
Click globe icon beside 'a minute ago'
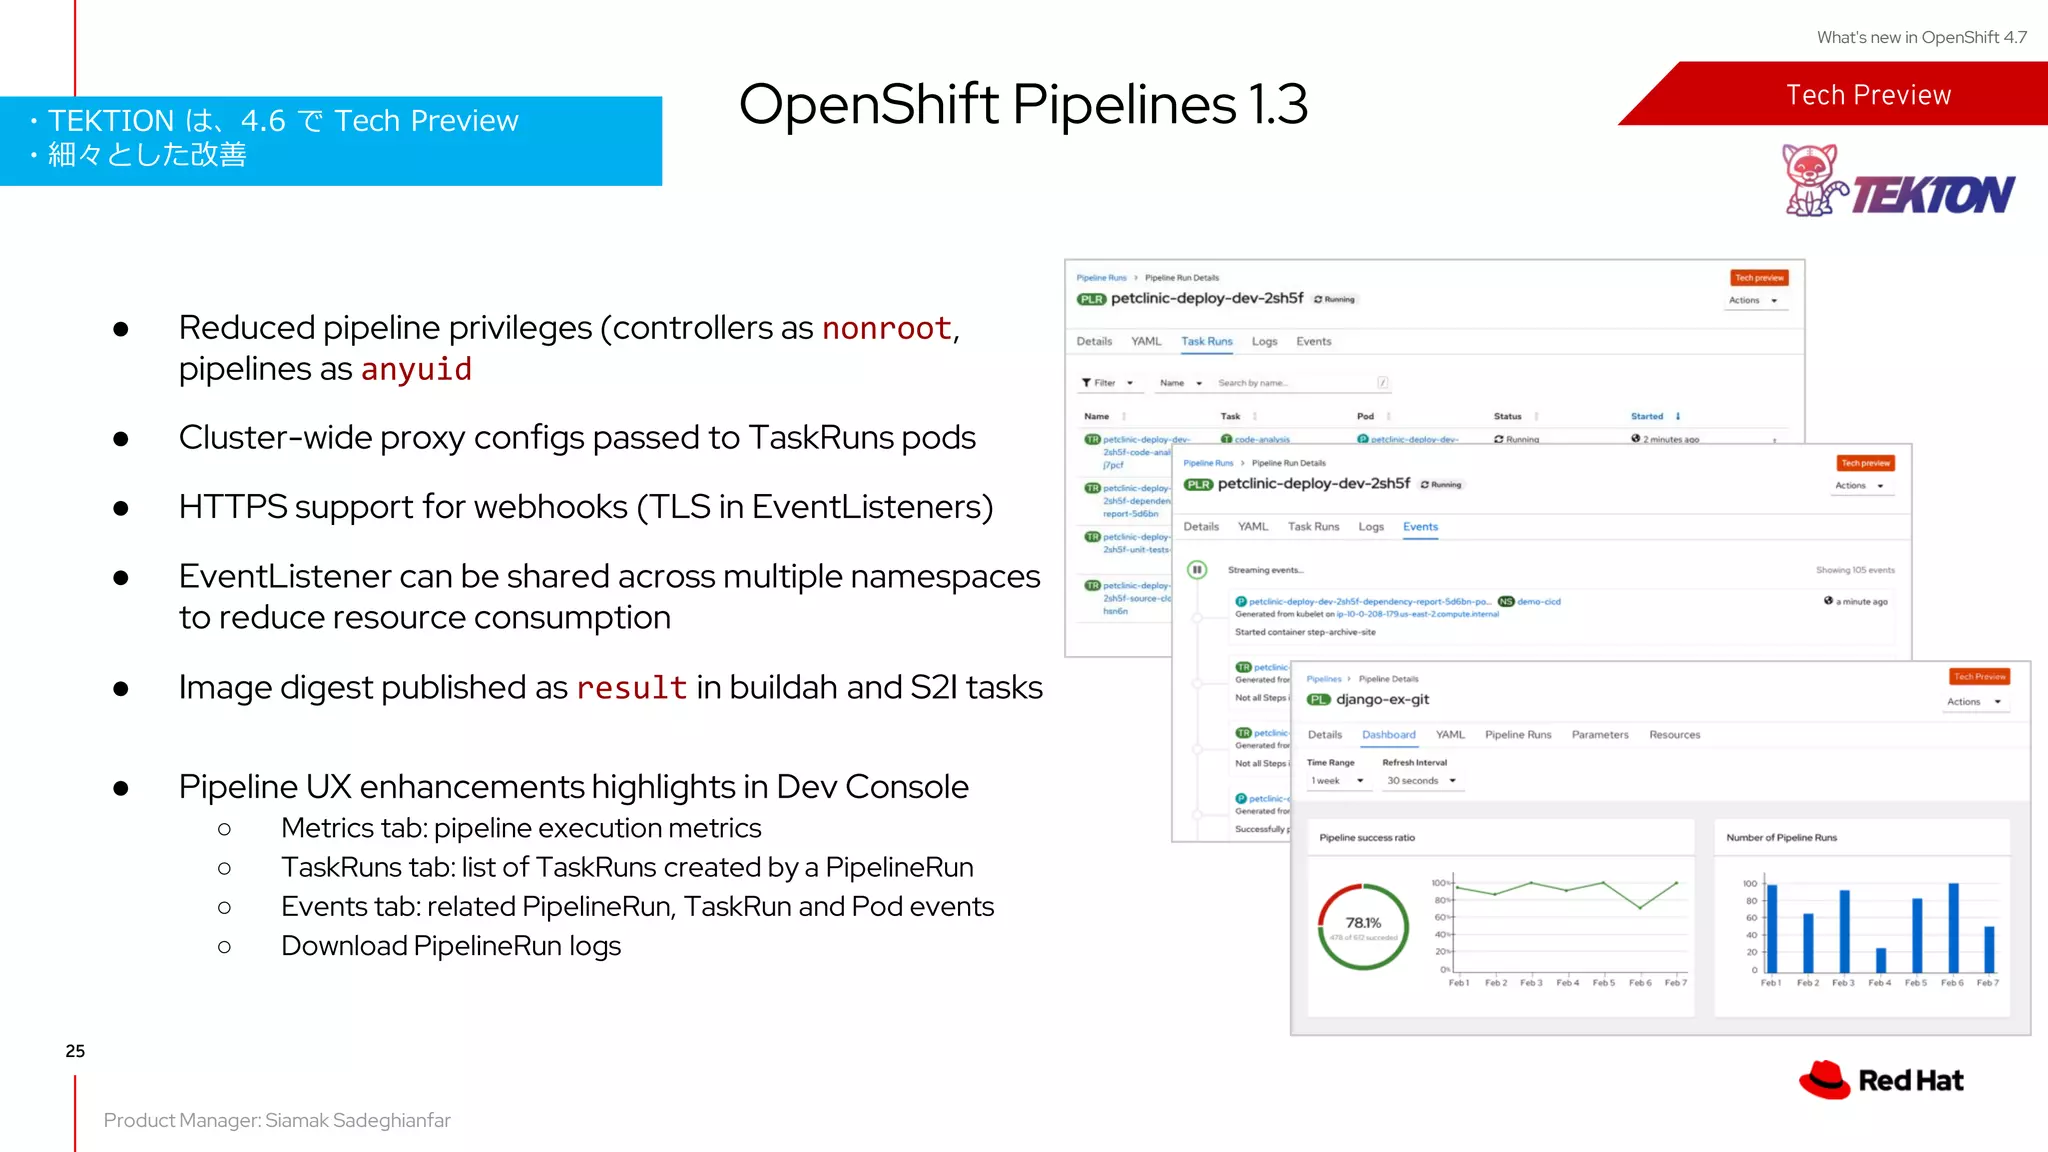1828,601
